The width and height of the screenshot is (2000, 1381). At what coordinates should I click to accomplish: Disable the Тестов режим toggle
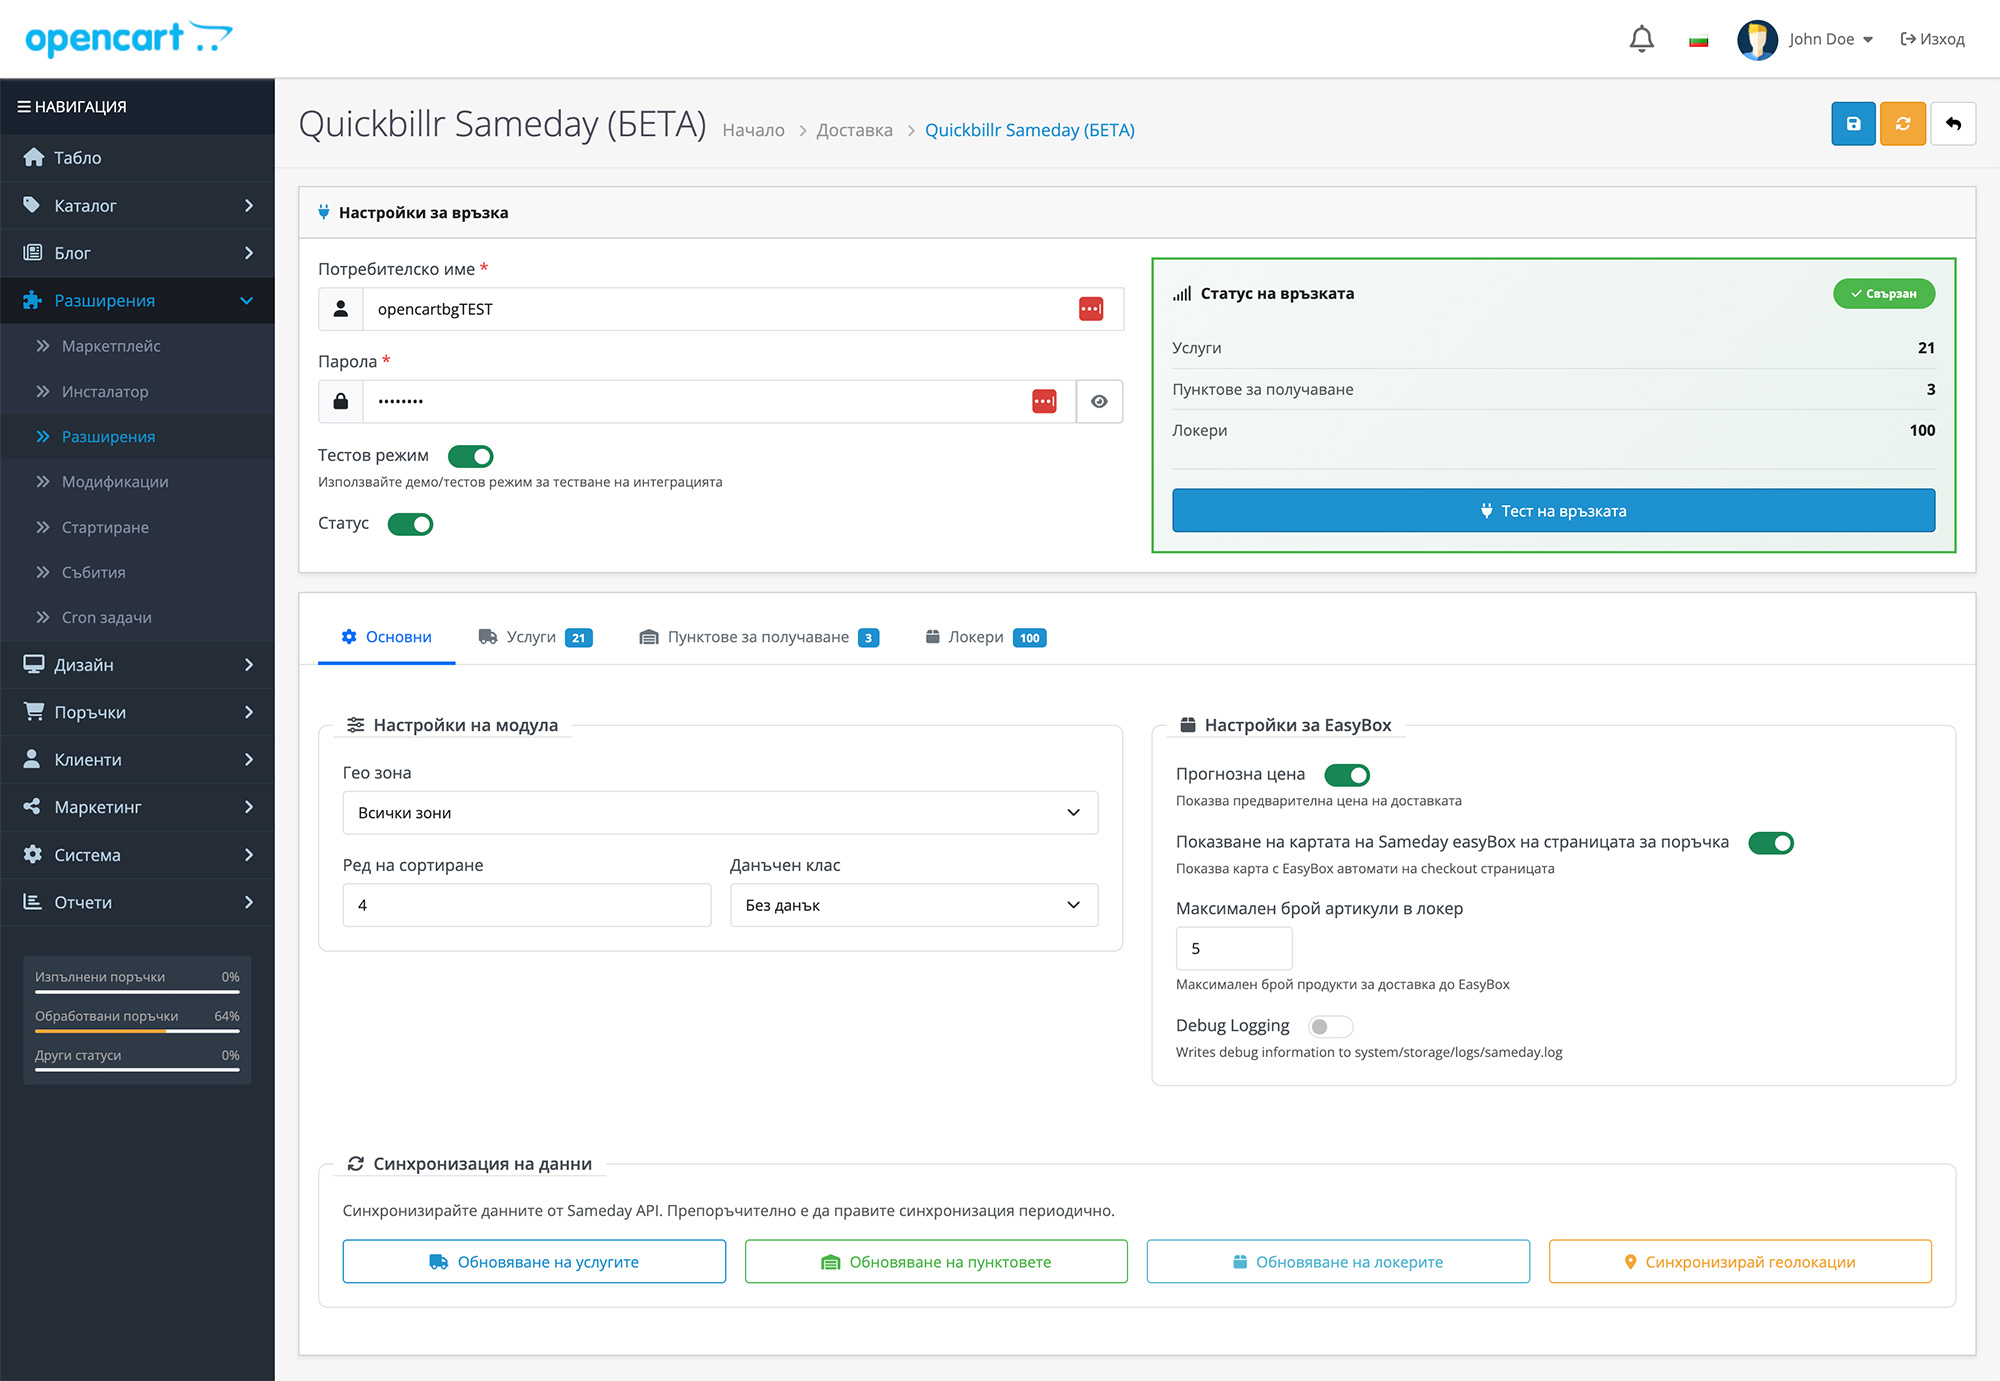[470, 456]
